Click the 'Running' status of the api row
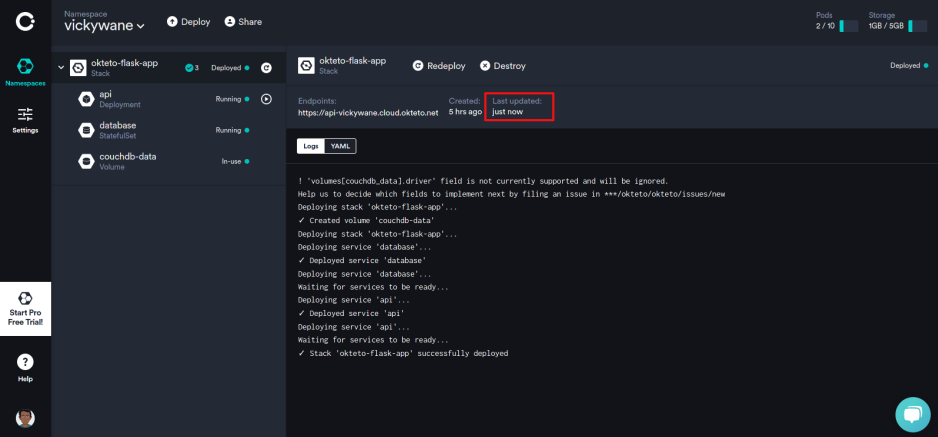 (232, 99)
